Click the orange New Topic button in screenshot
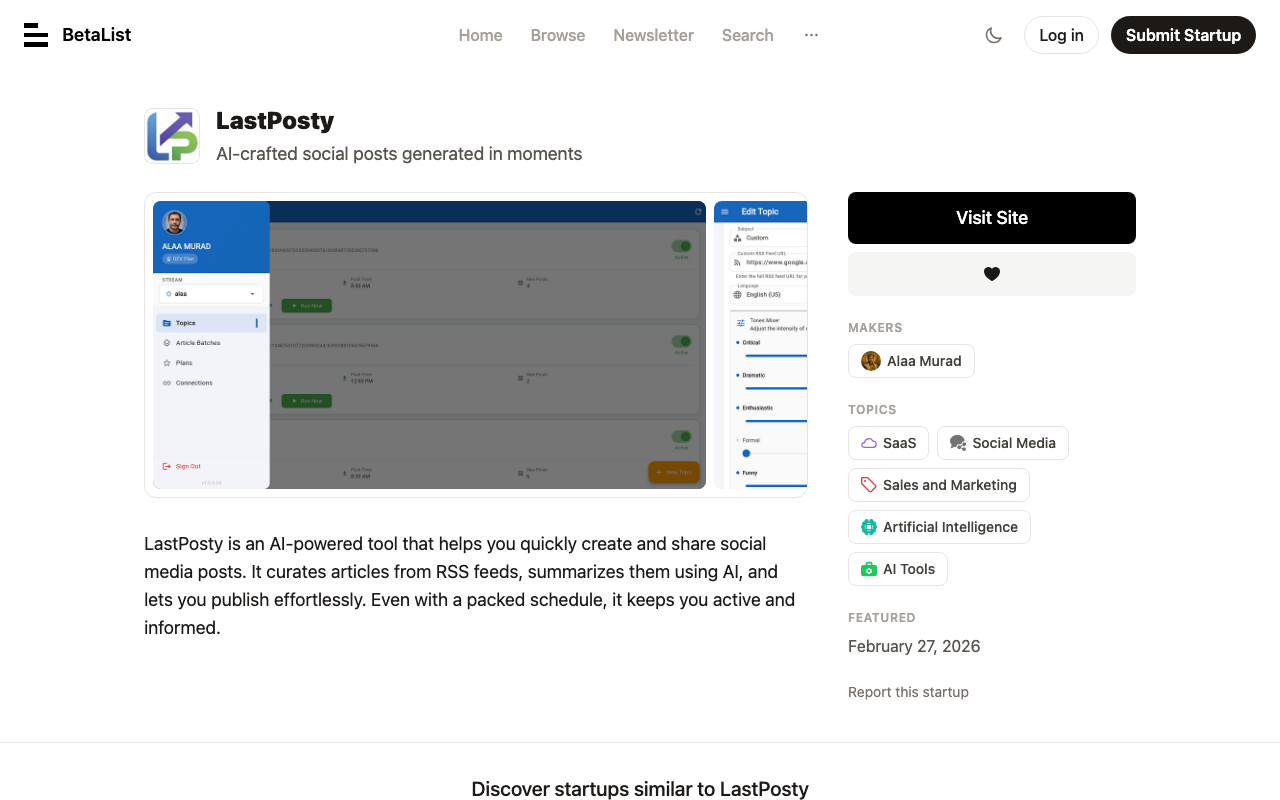1280x800 pixels. click(674, 472)
